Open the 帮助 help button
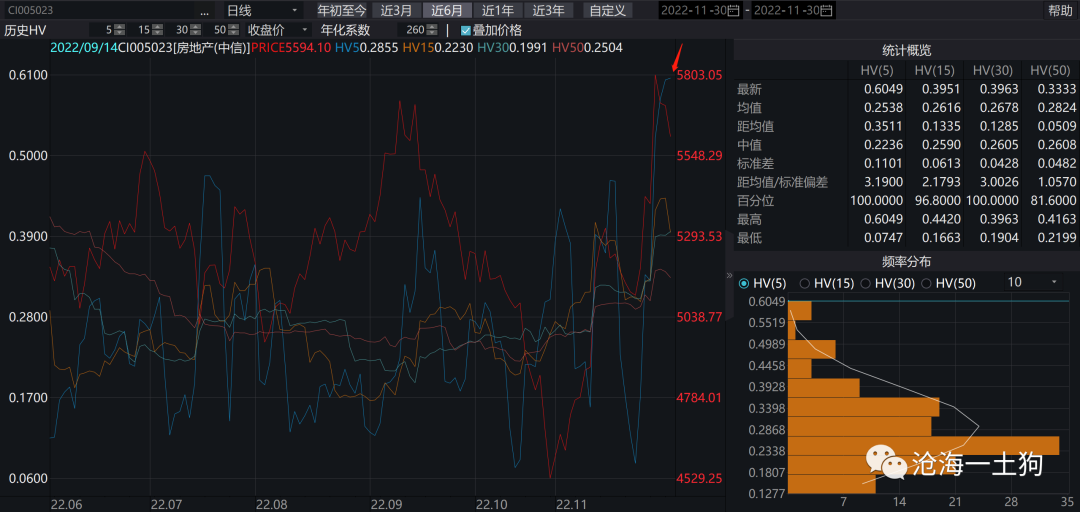This screenshot has height=512, width=1080. (x=1059, y=11)
